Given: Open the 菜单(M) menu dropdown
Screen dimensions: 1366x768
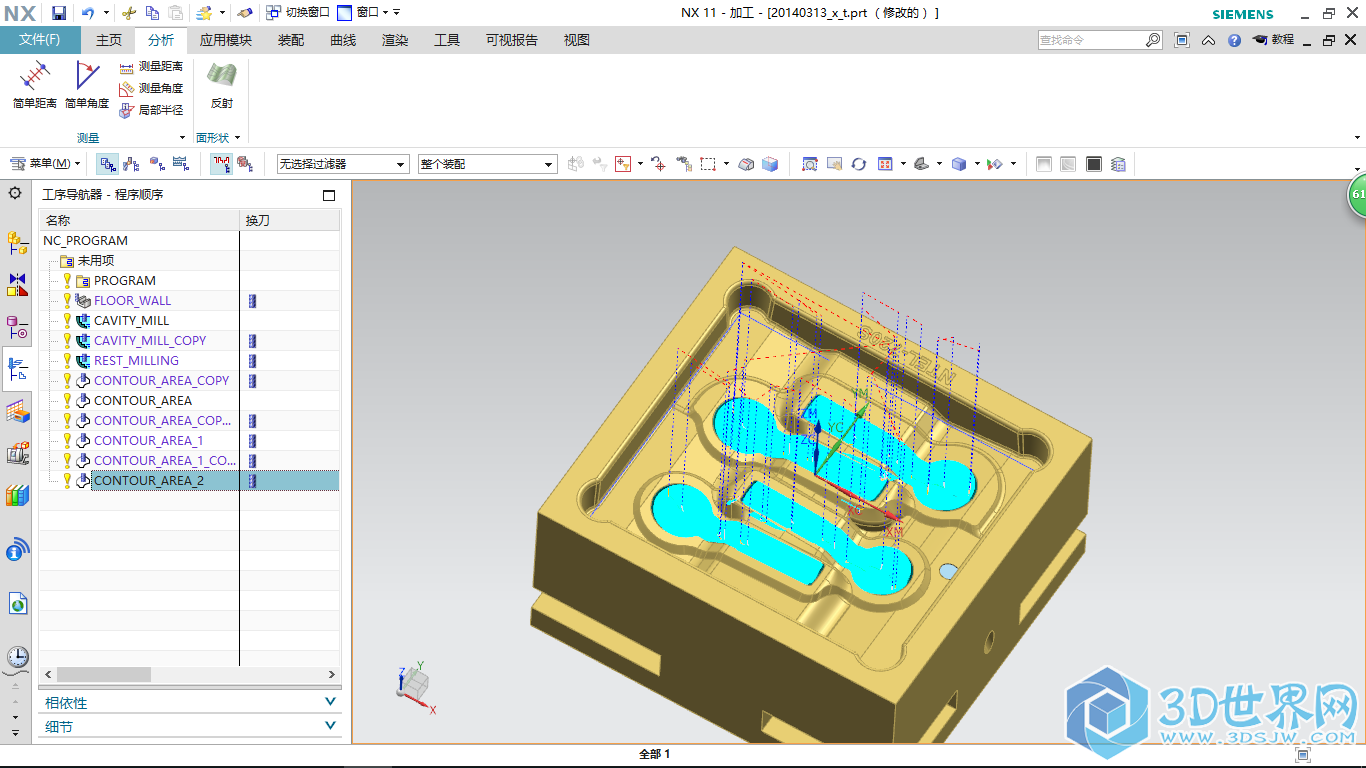Looking at the screenshot, I should click(45, 163).
